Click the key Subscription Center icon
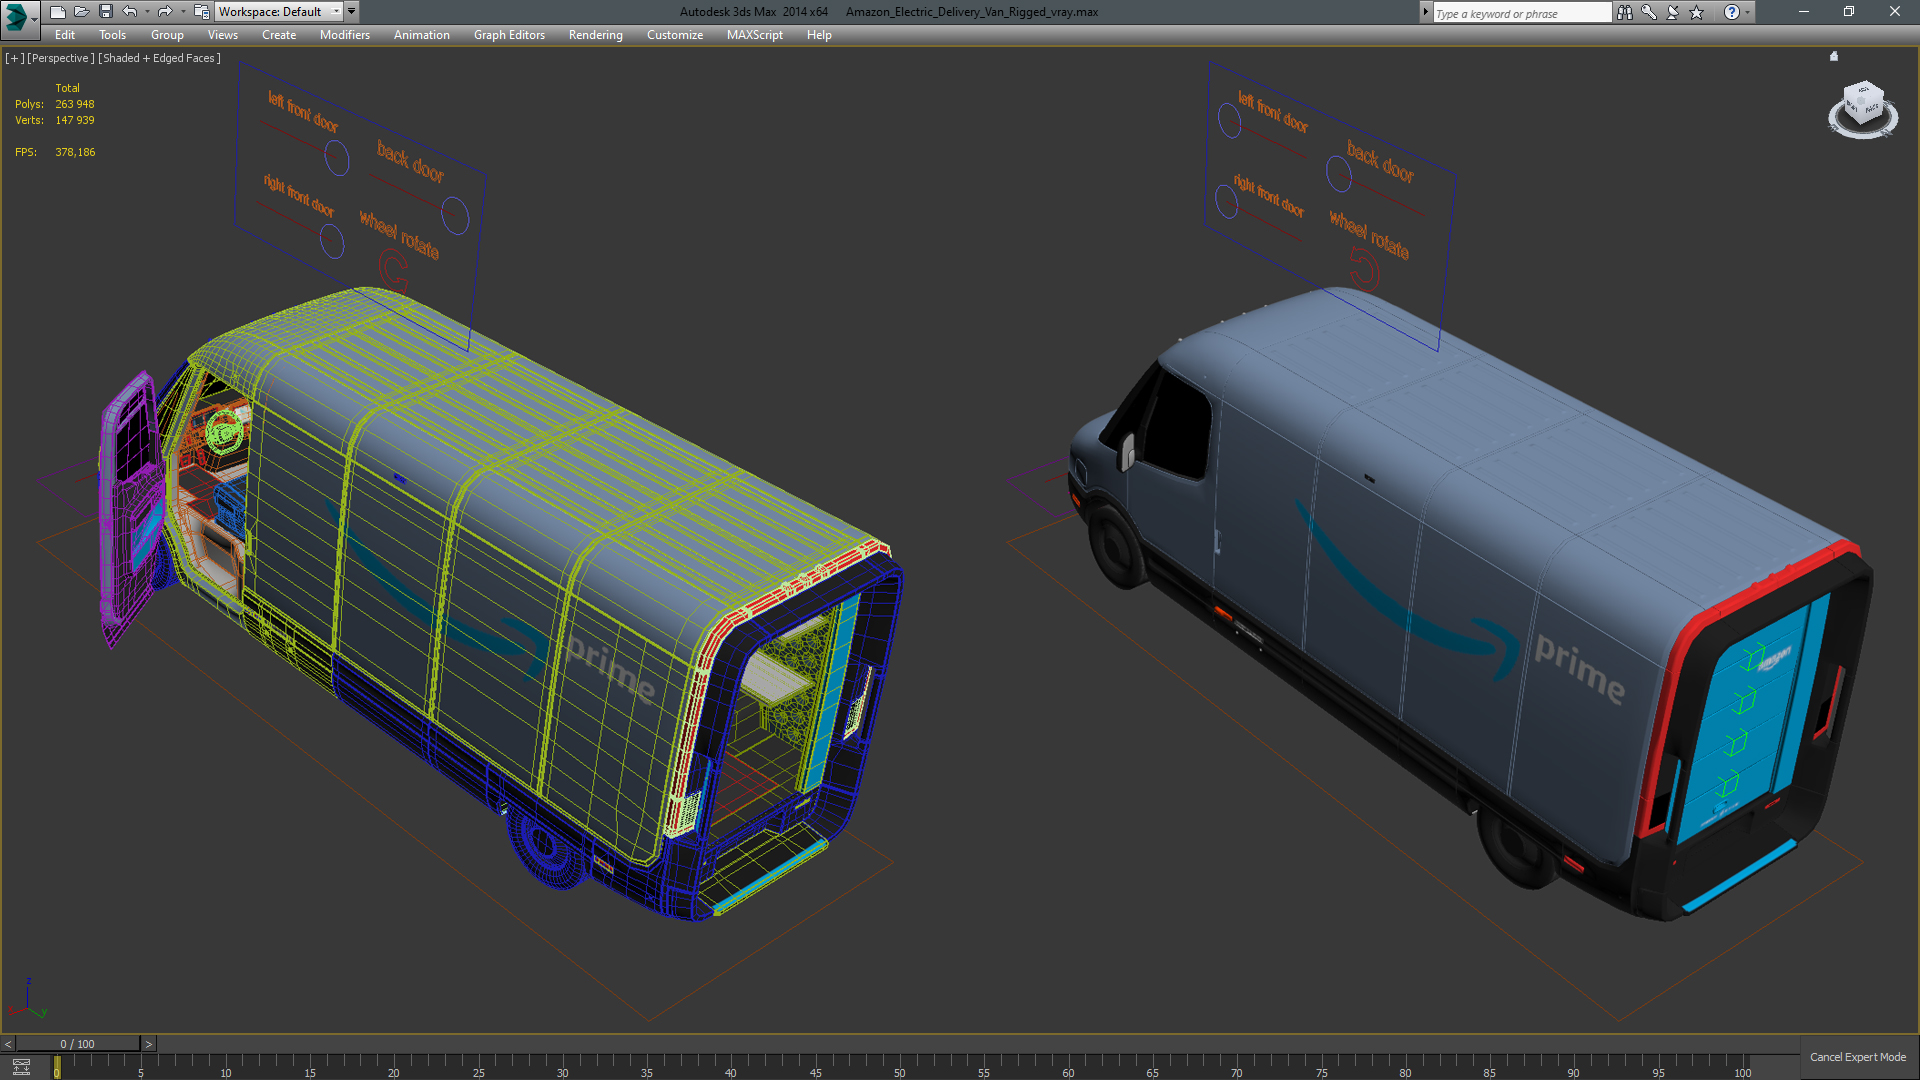The height and width of the screenshot is (1080, 1920). point(1649,12)
